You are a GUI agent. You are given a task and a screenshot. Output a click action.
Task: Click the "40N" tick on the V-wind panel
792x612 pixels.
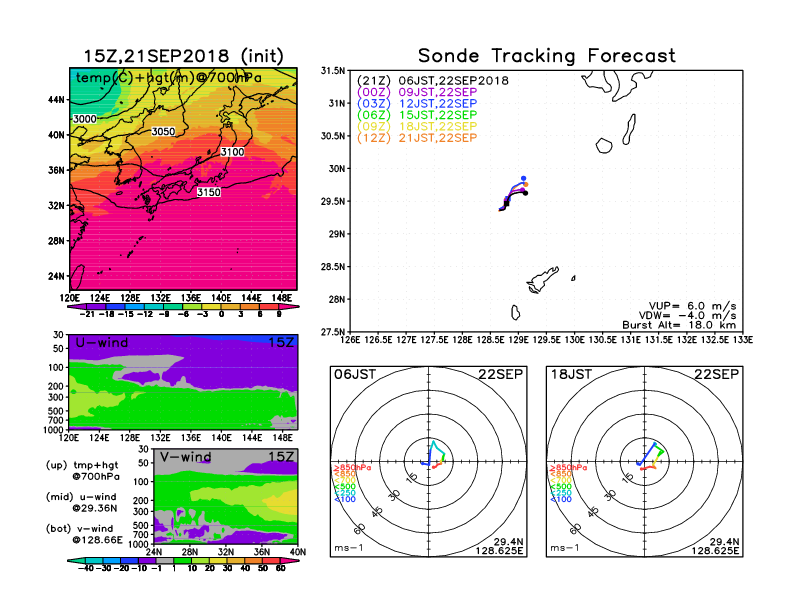(298, 552)
